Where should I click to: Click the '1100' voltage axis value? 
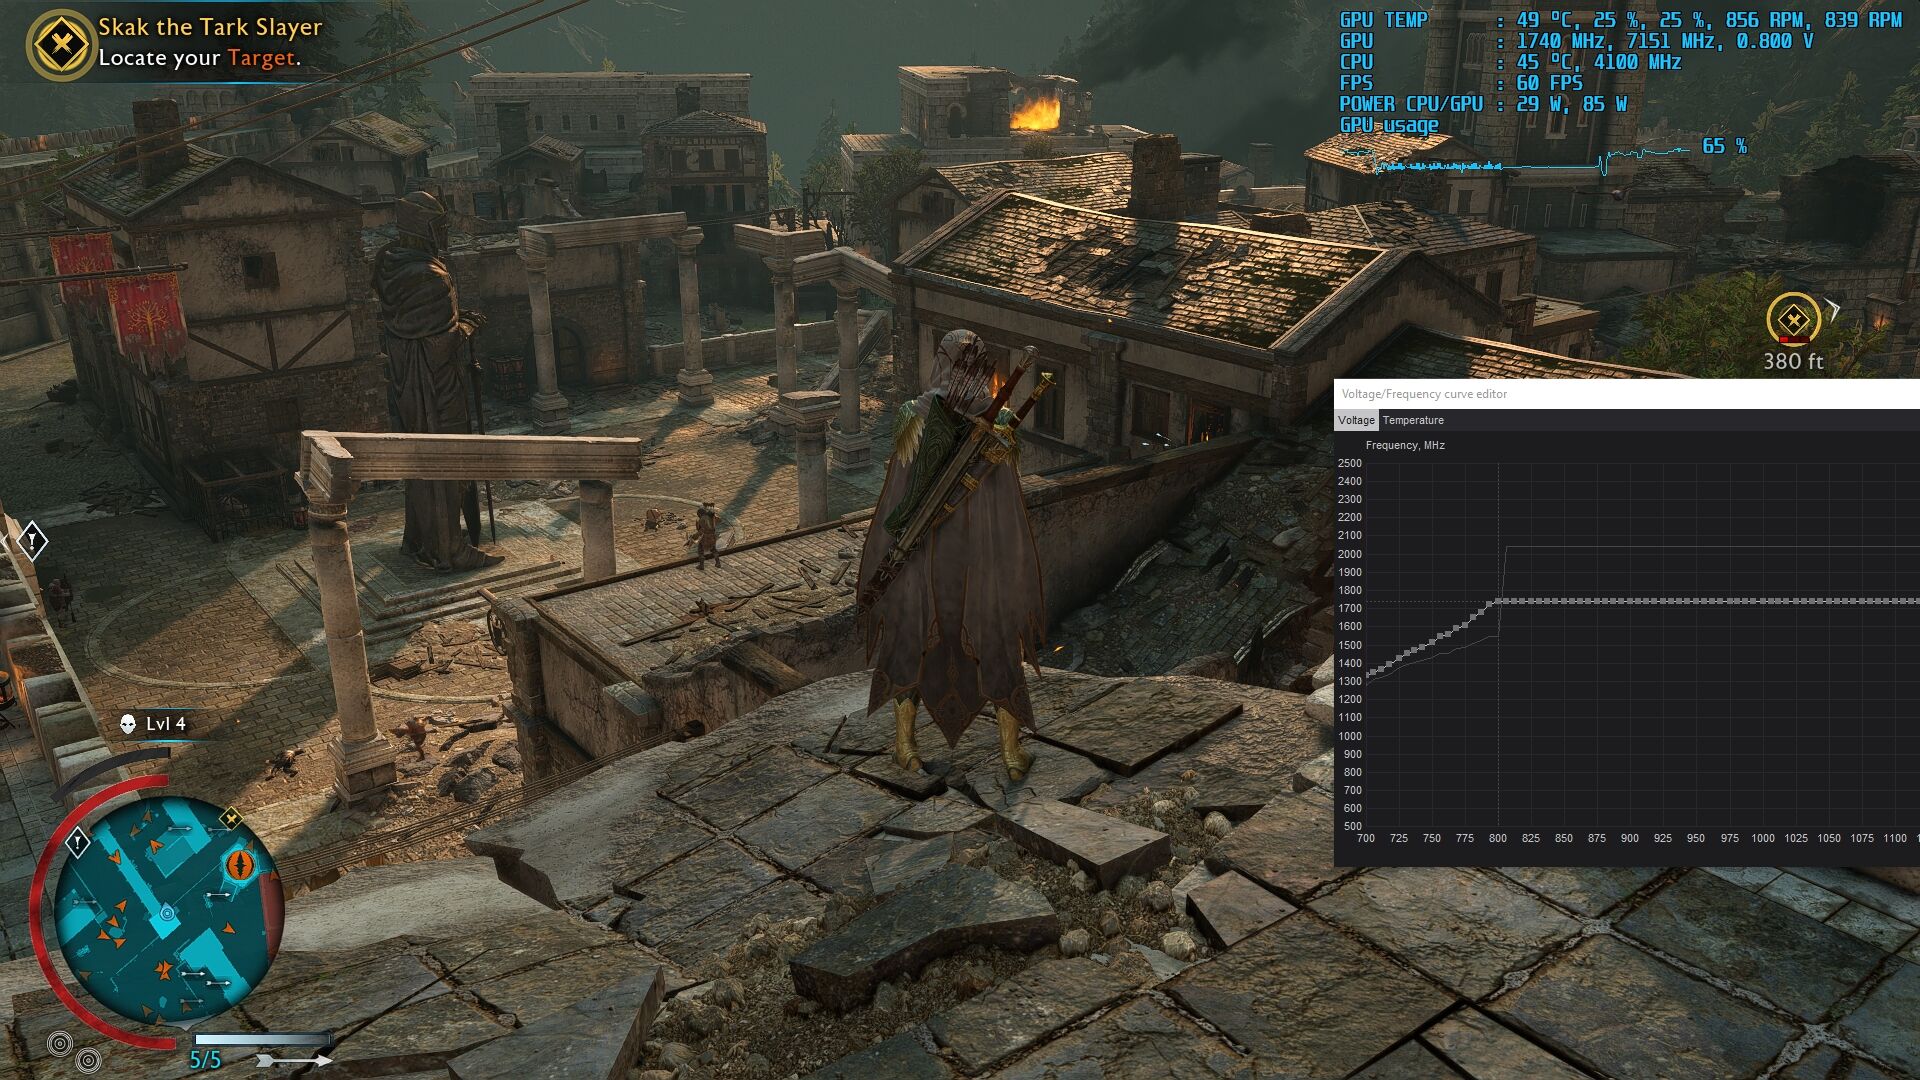[x=1894, y=838]
